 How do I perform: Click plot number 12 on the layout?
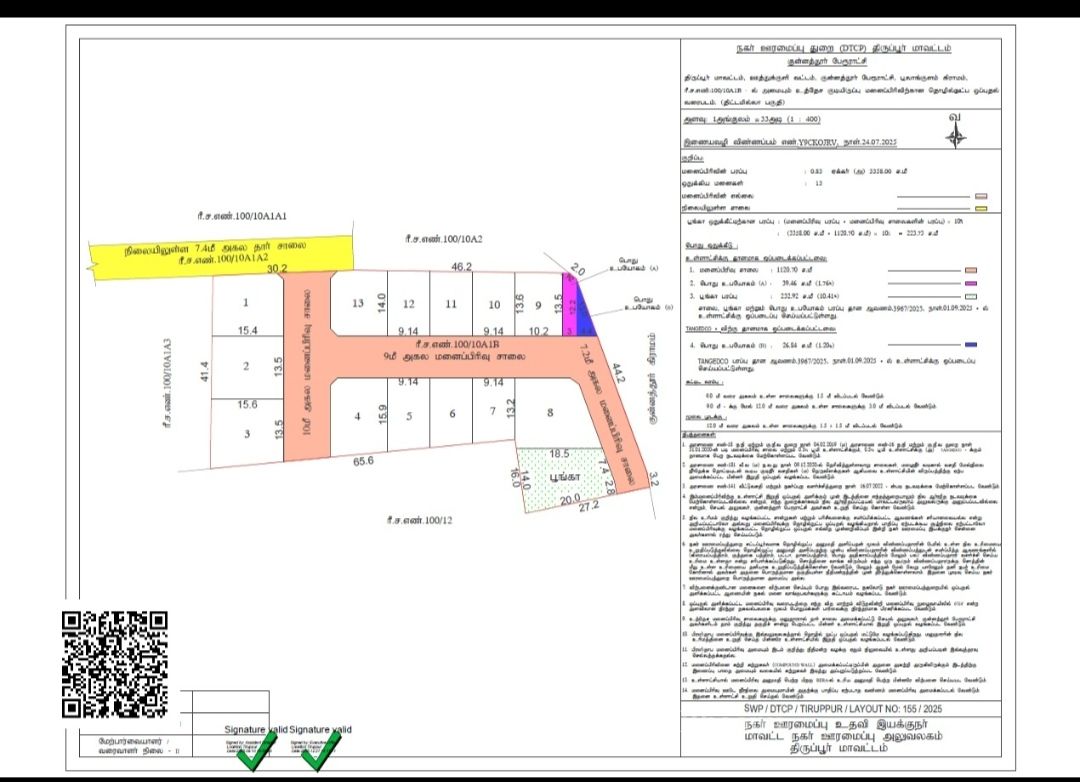(x=409, y=304)
